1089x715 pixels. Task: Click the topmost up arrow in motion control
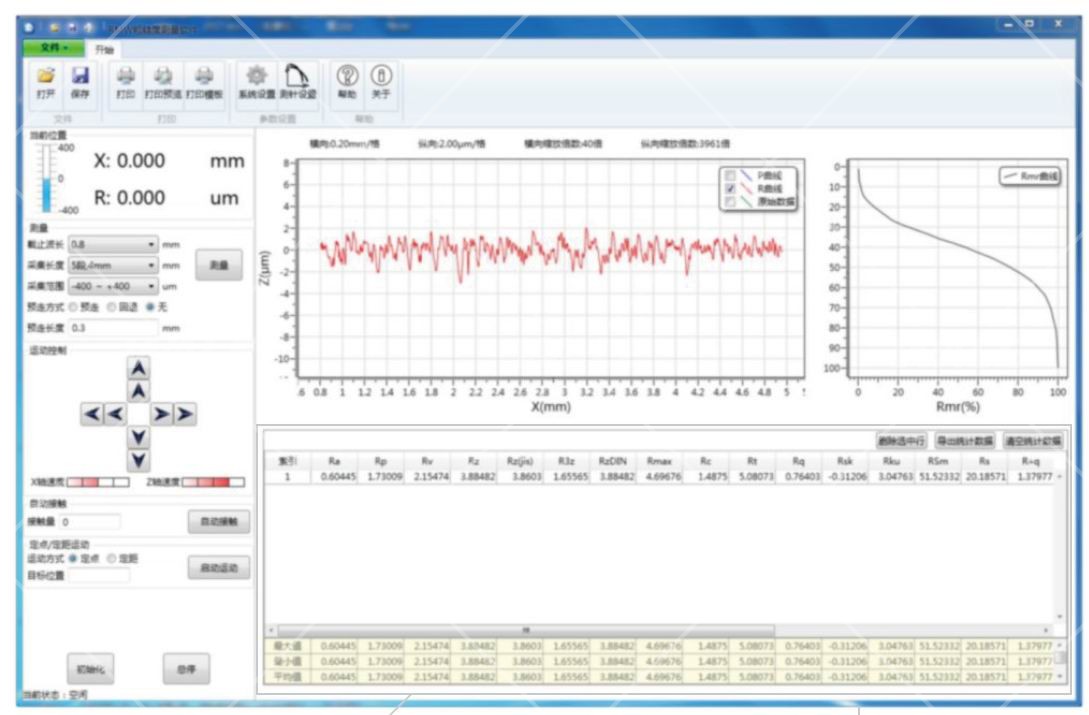coord(139,368)
